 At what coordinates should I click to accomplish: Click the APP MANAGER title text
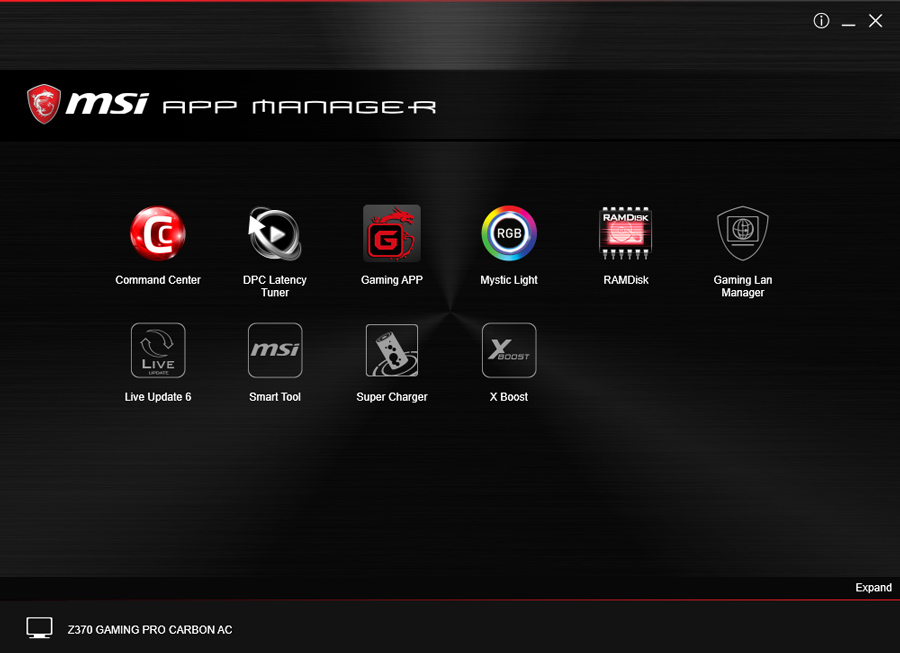(x=298, y=106)
